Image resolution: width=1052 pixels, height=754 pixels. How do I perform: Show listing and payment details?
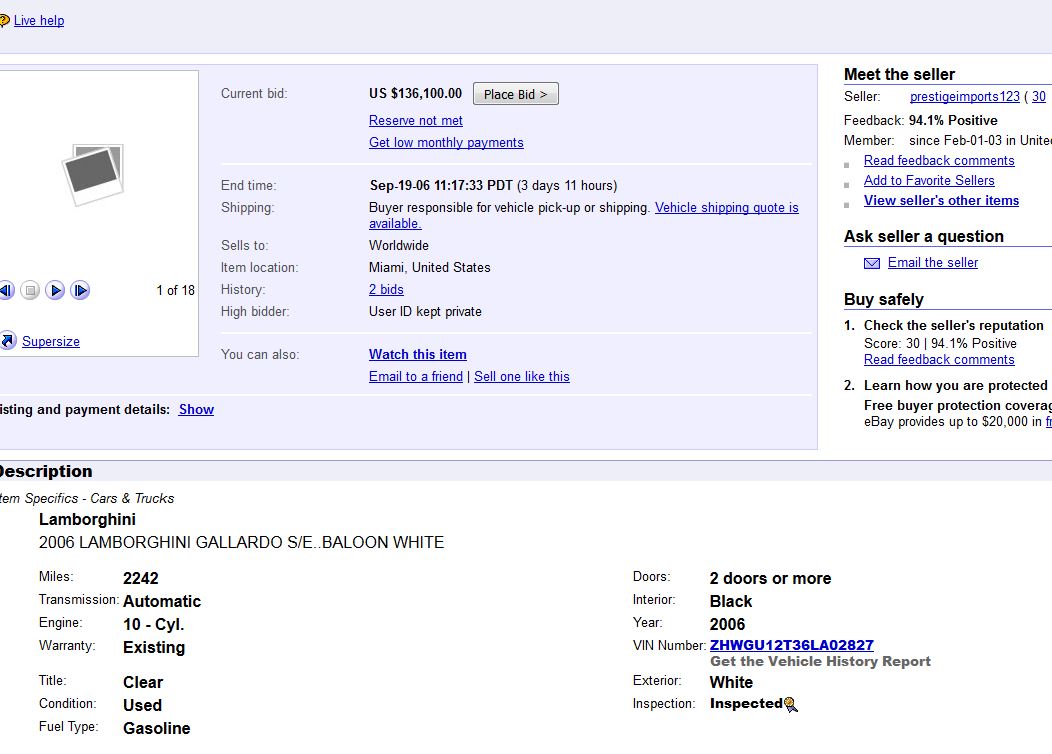[196, 409]
